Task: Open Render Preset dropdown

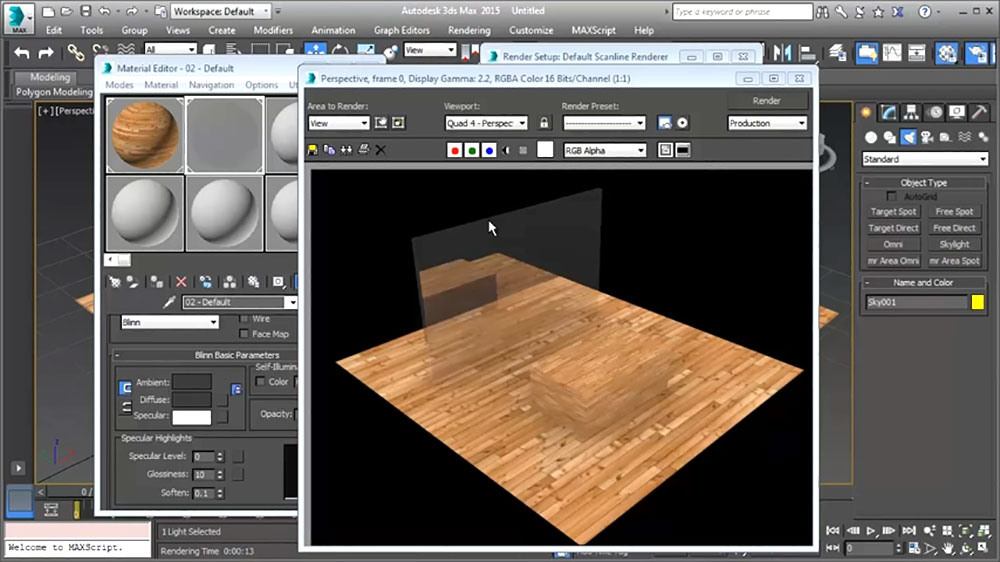Action: point(604,123)
